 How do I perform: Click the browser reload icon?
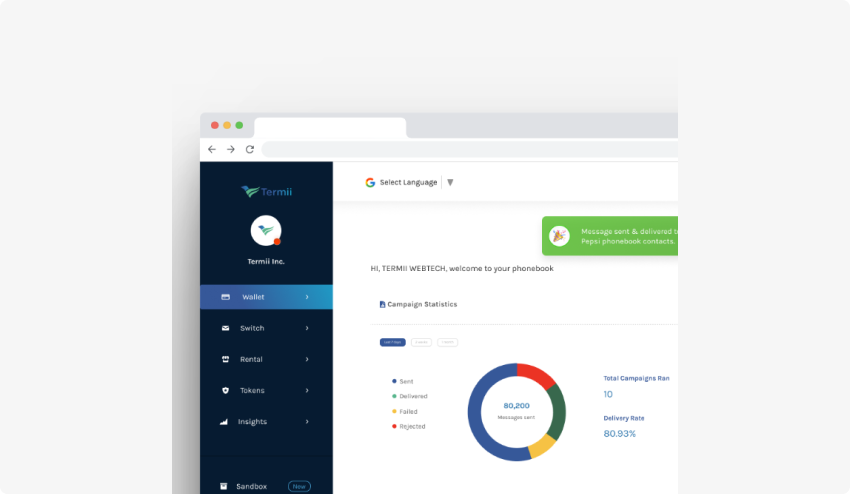[250, 149]
